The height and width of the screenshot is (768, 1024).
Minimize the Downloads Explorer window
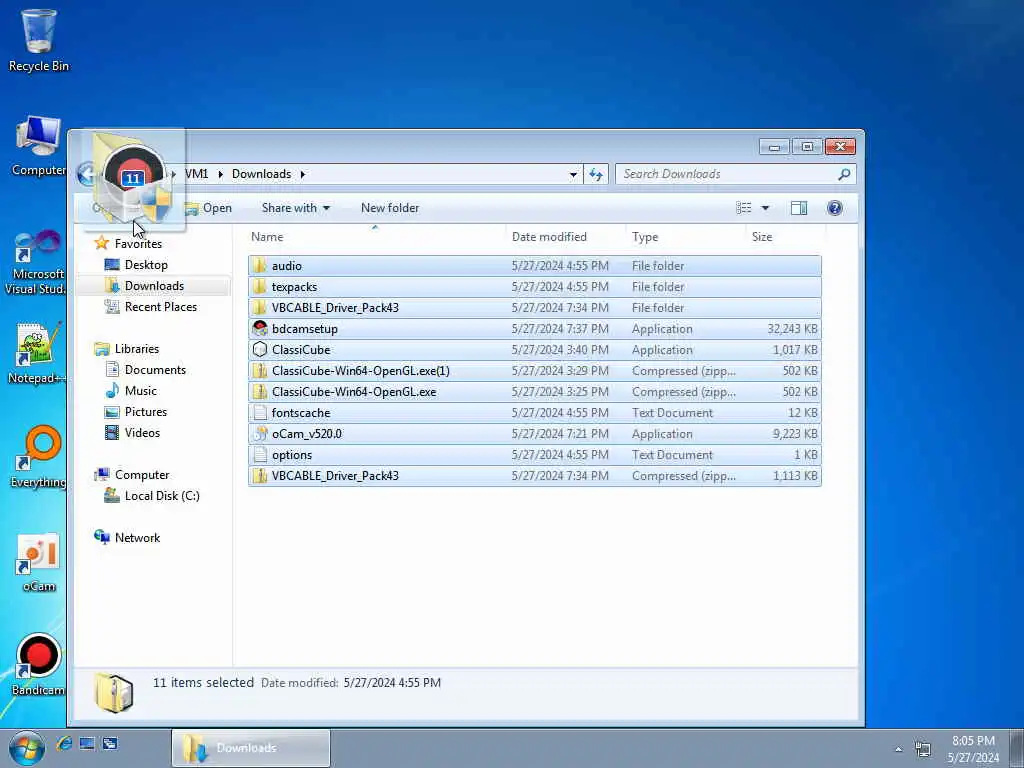pos(775,147)
